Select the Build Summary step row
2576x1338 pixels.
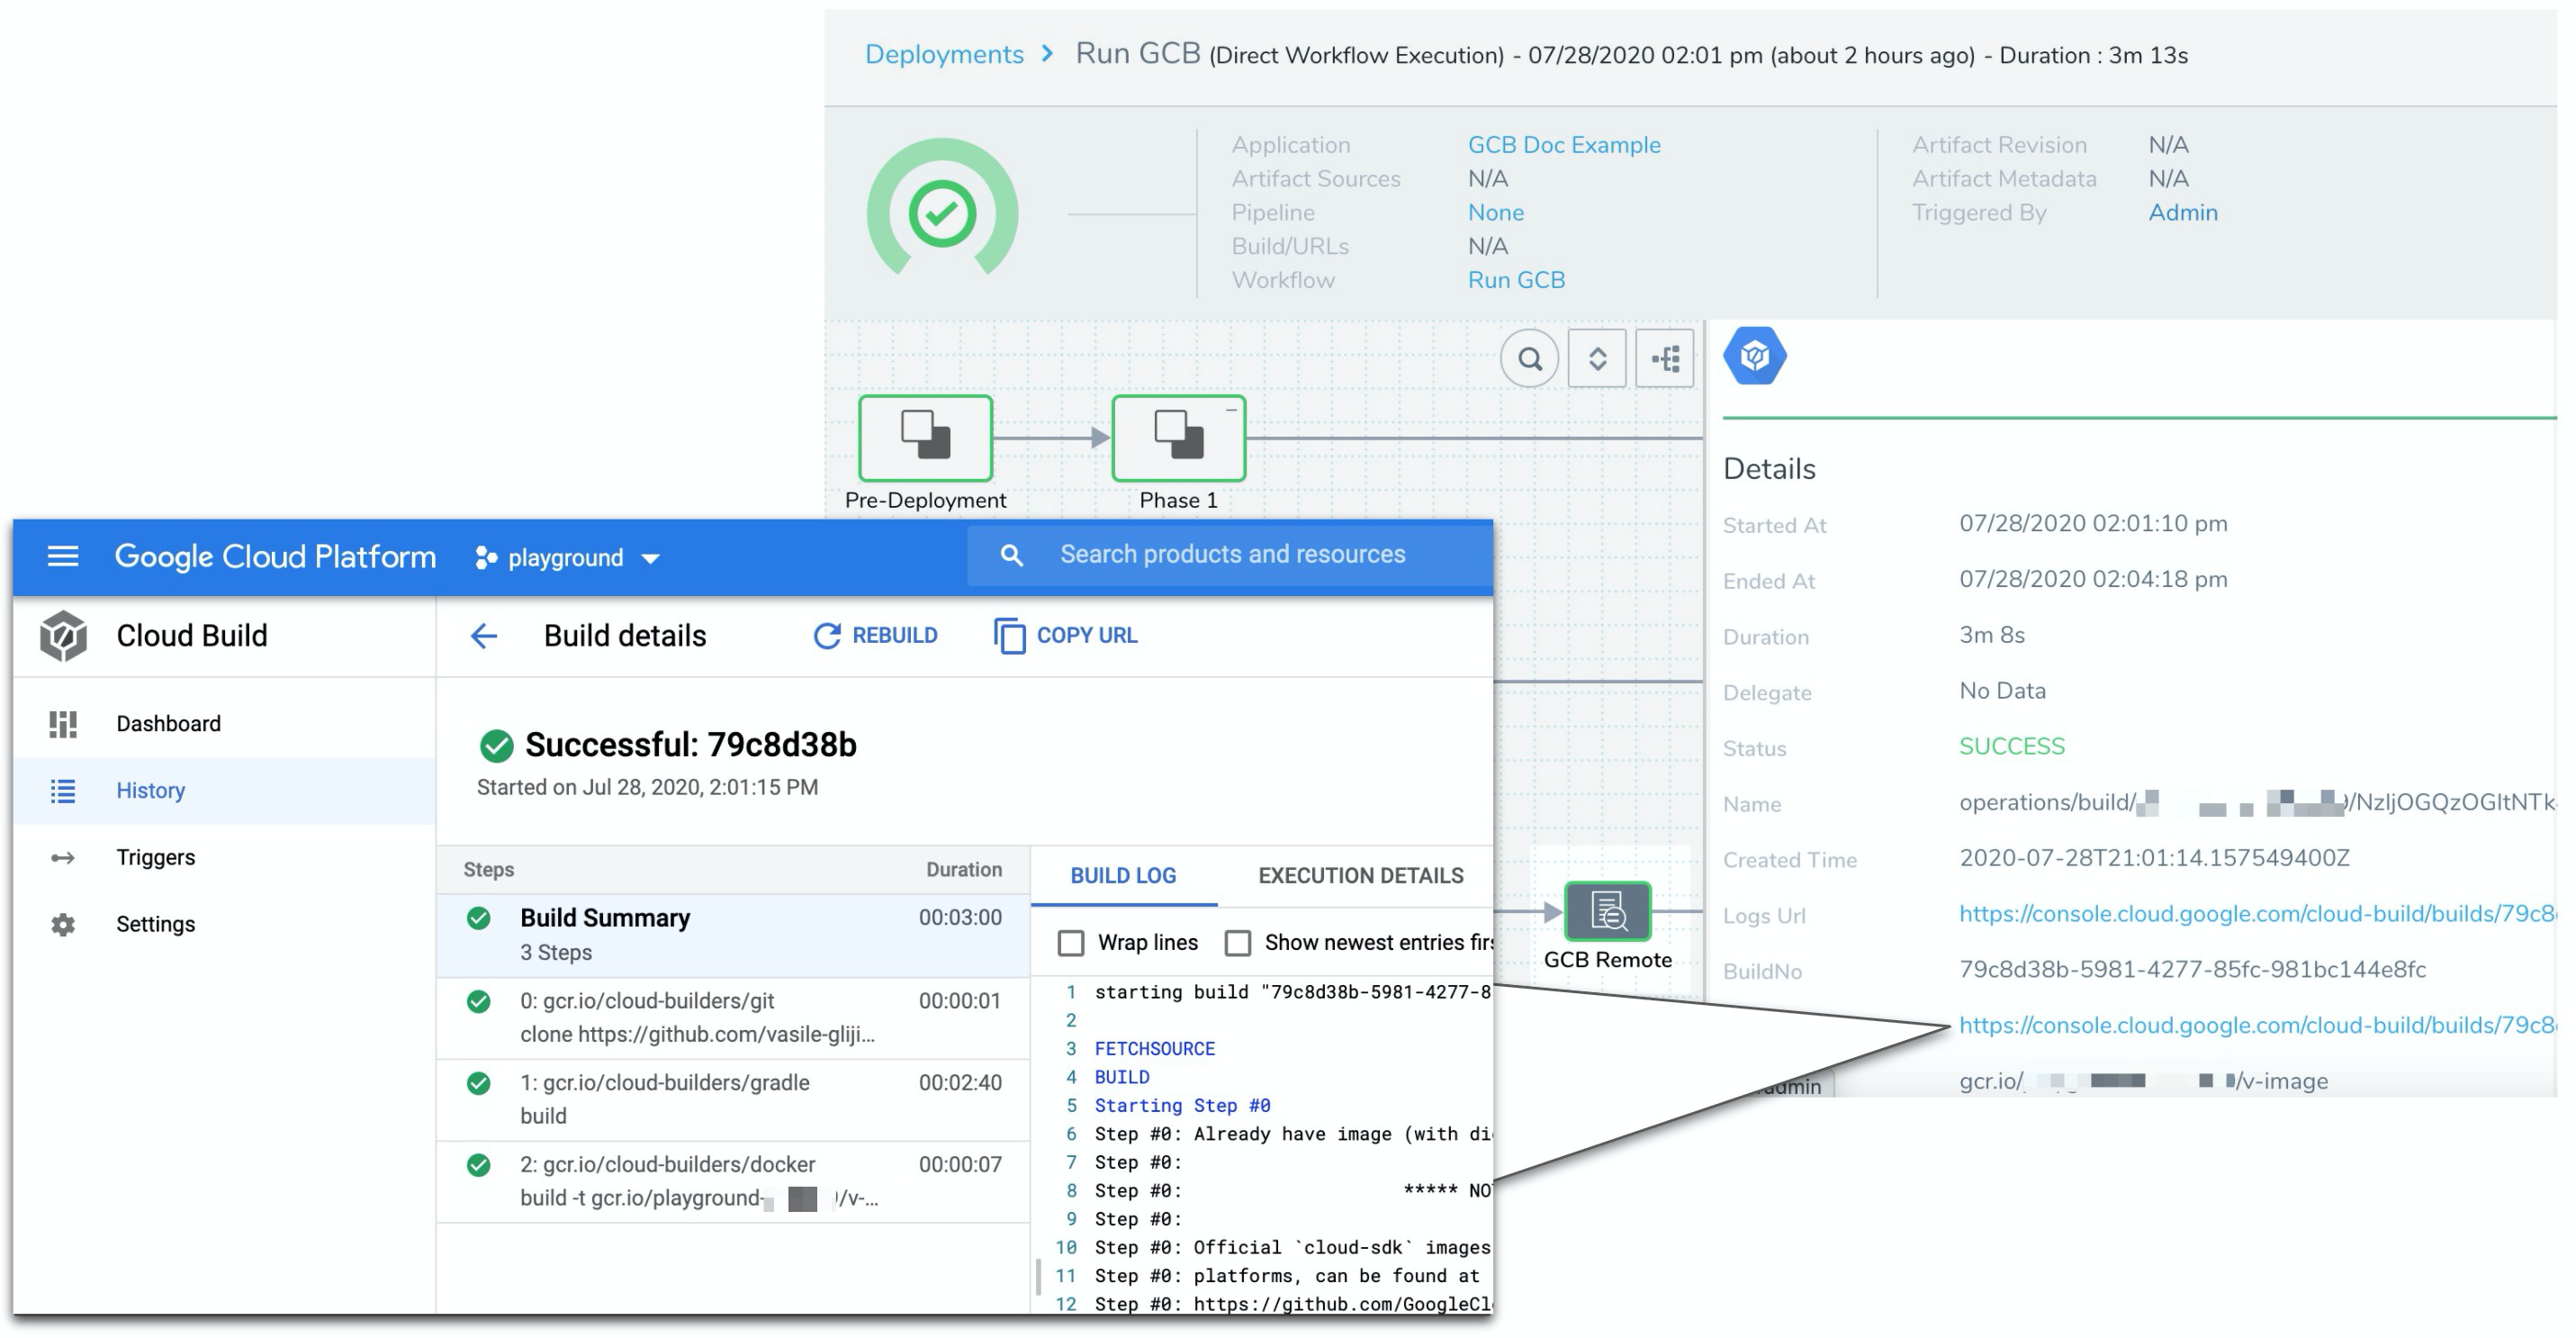pos(733,935)
